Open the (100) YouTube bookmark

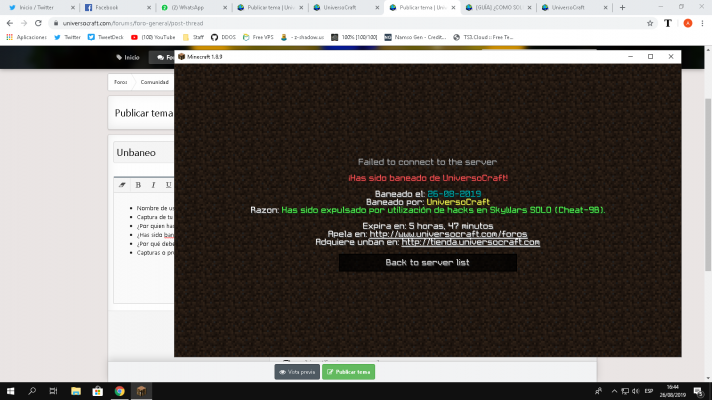point(153,37)
